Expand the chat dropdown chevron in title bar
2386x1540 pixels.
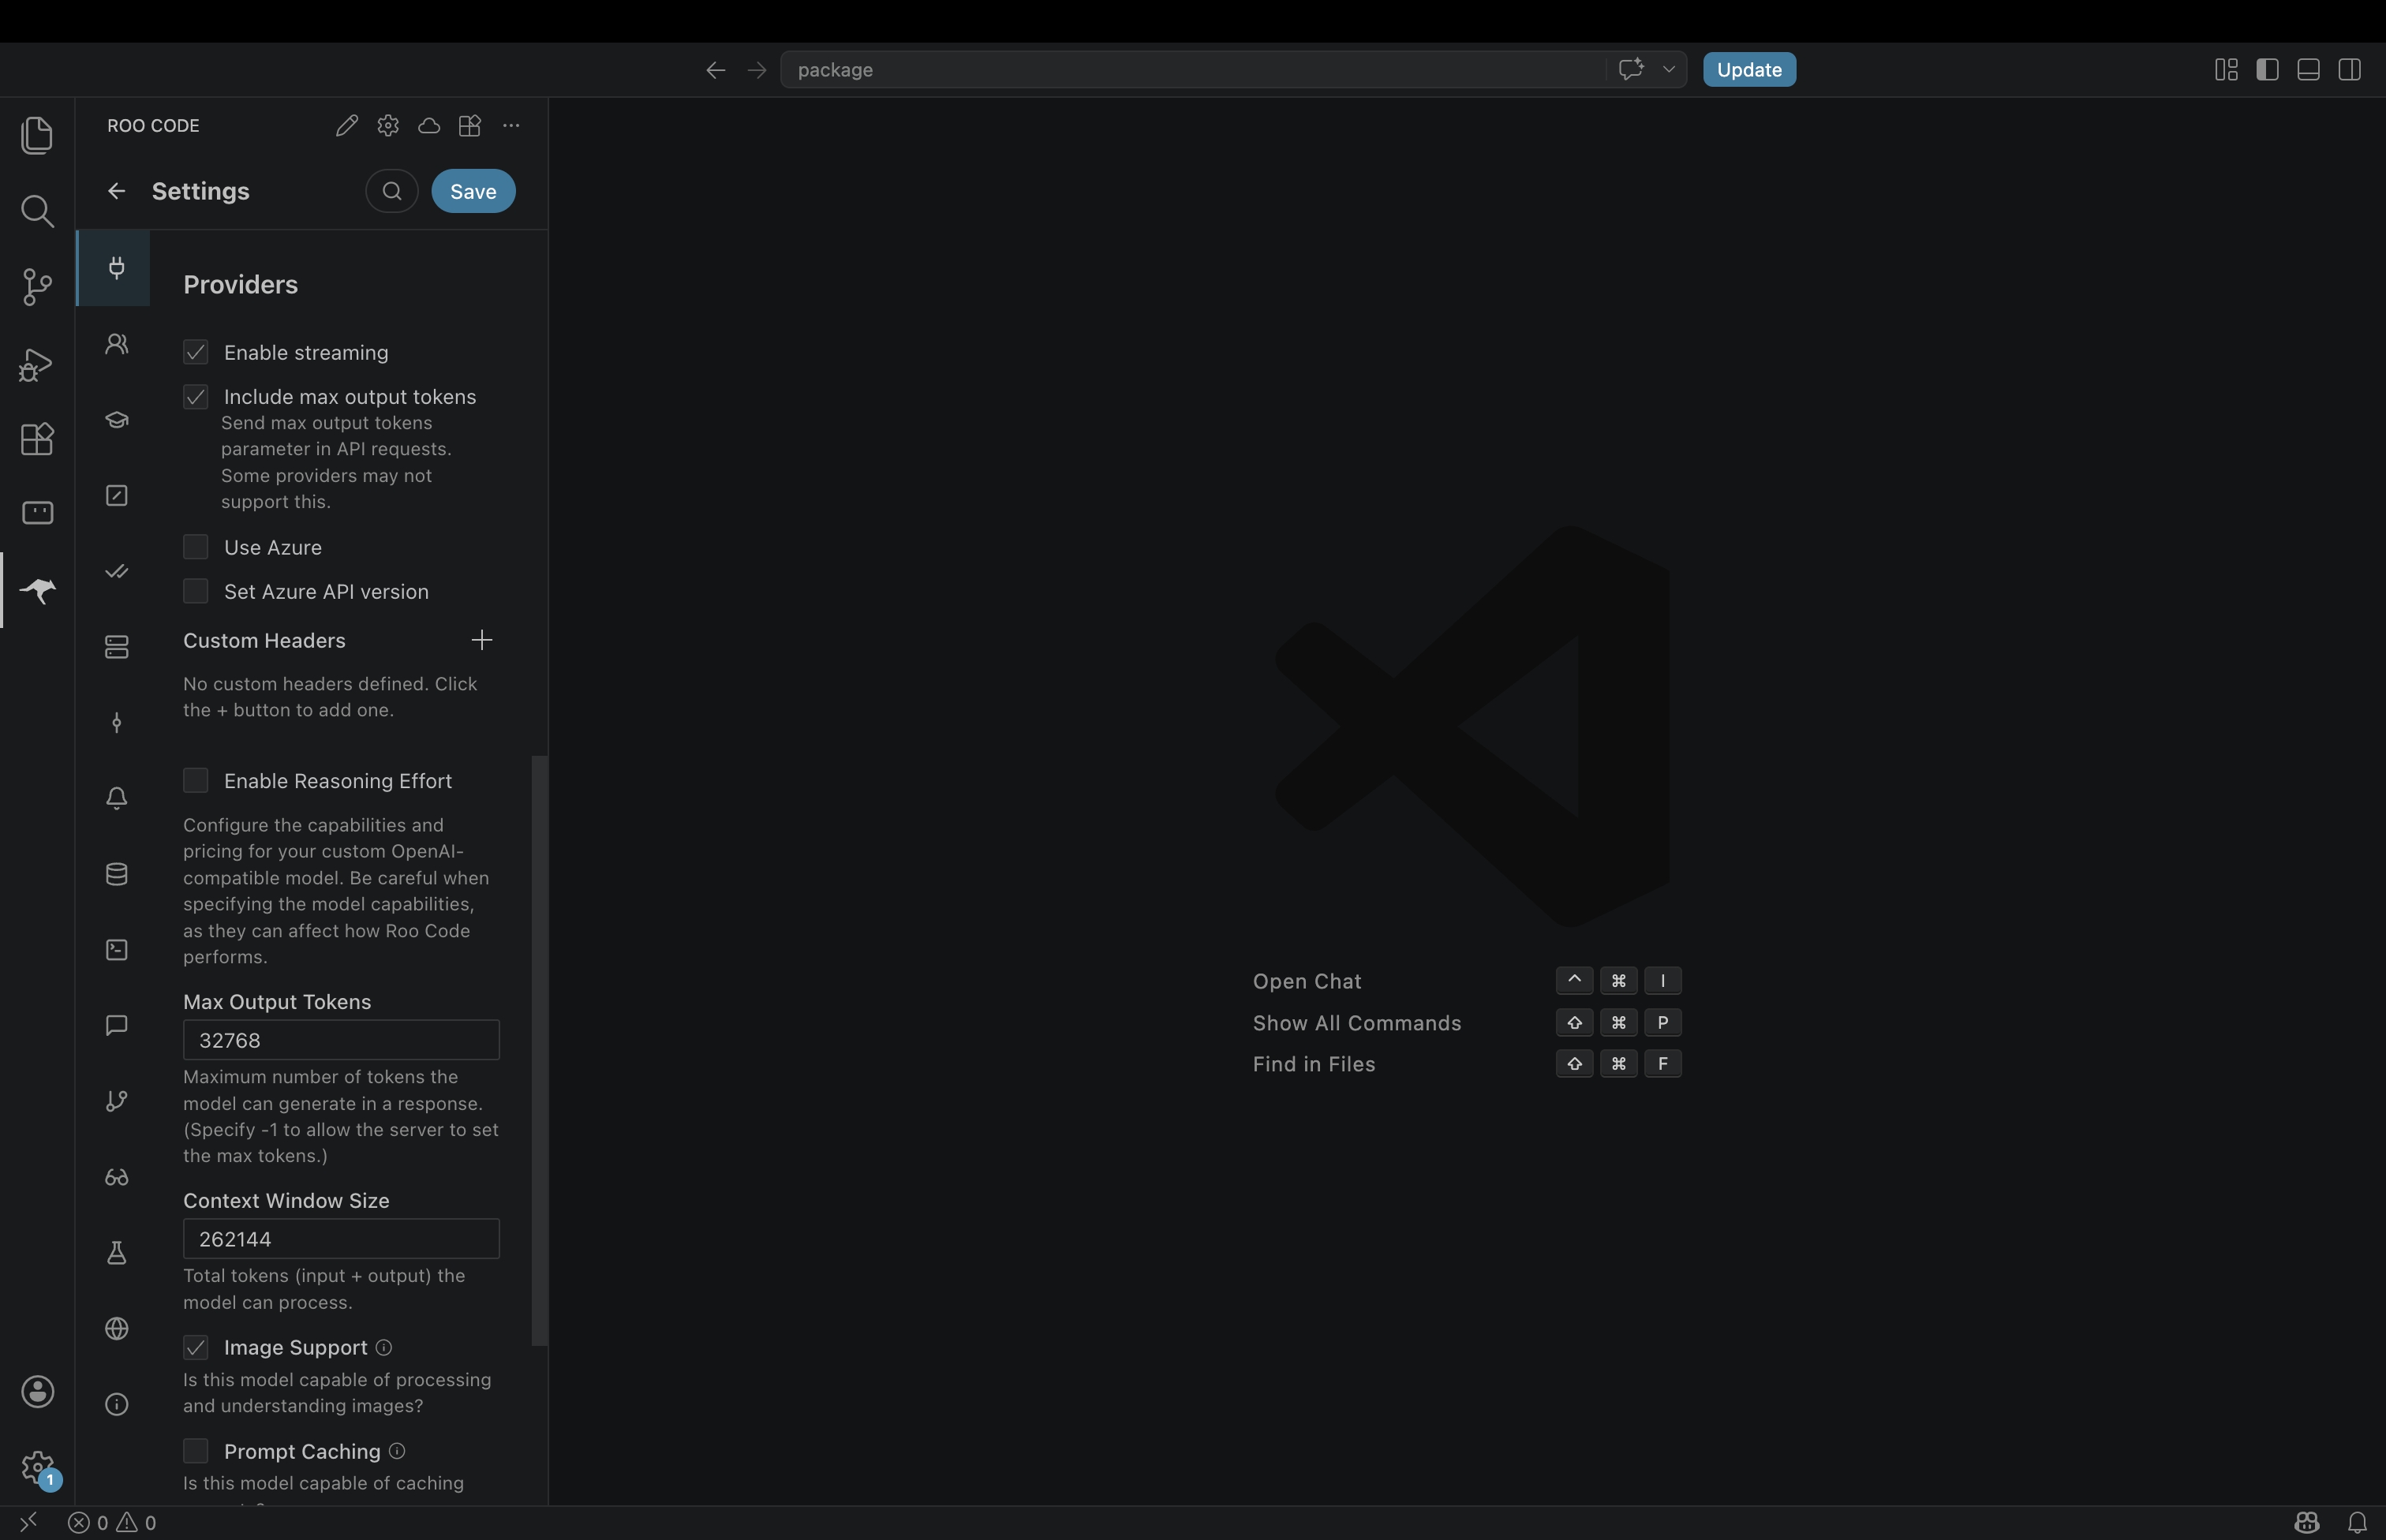pos(1668,69)
